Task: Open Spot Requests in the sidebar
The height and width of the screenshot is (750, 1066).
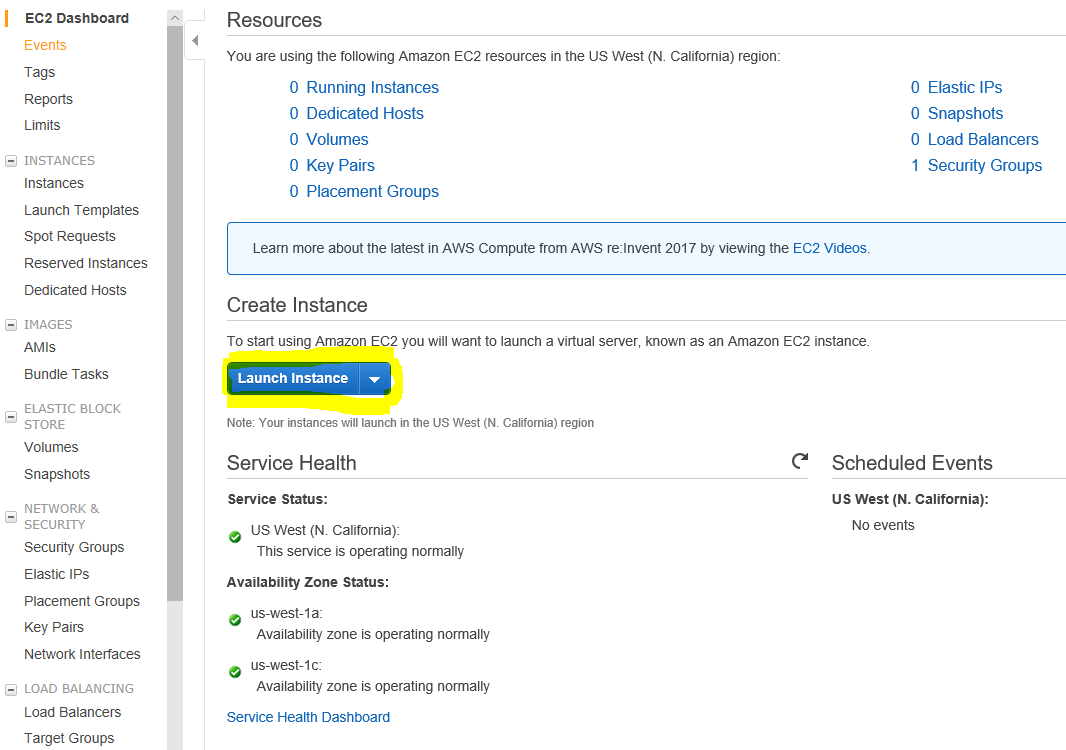Action: (x=70, y=236)
